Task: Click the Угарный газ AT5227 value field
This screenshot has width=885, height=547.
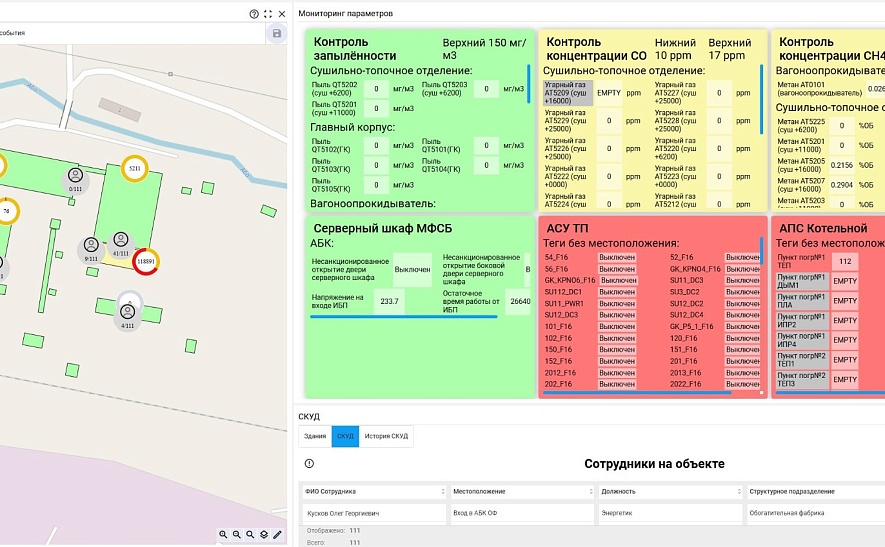Action: pyautogui.click(x=719, y=93)
